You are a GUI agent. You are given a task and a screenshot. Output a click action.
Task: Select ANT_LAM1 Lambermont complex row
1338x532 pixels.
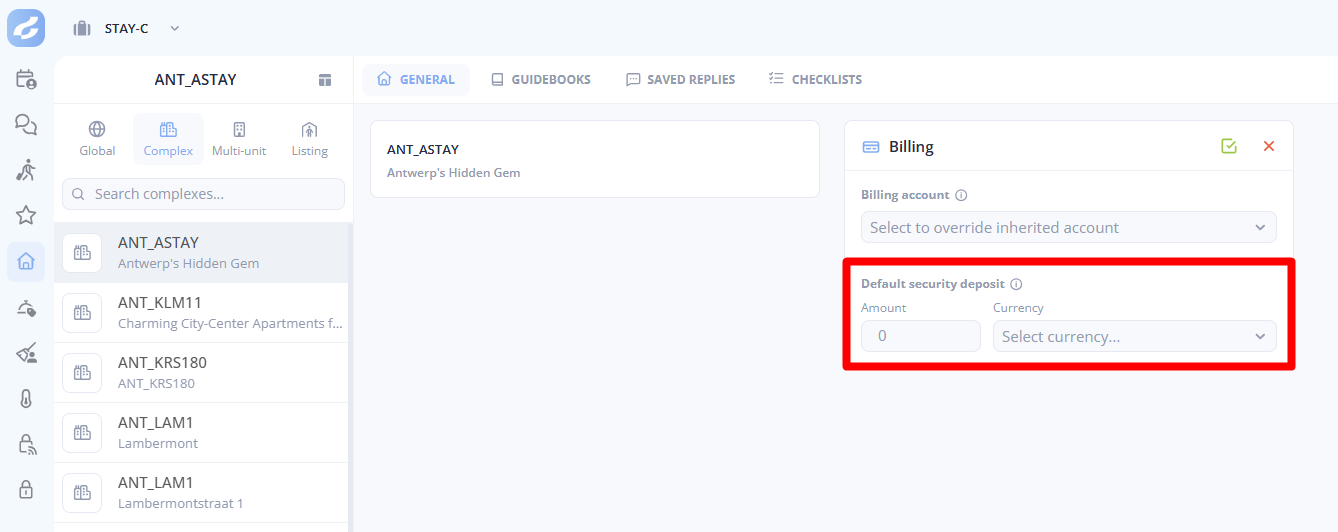tap(201, 433)
